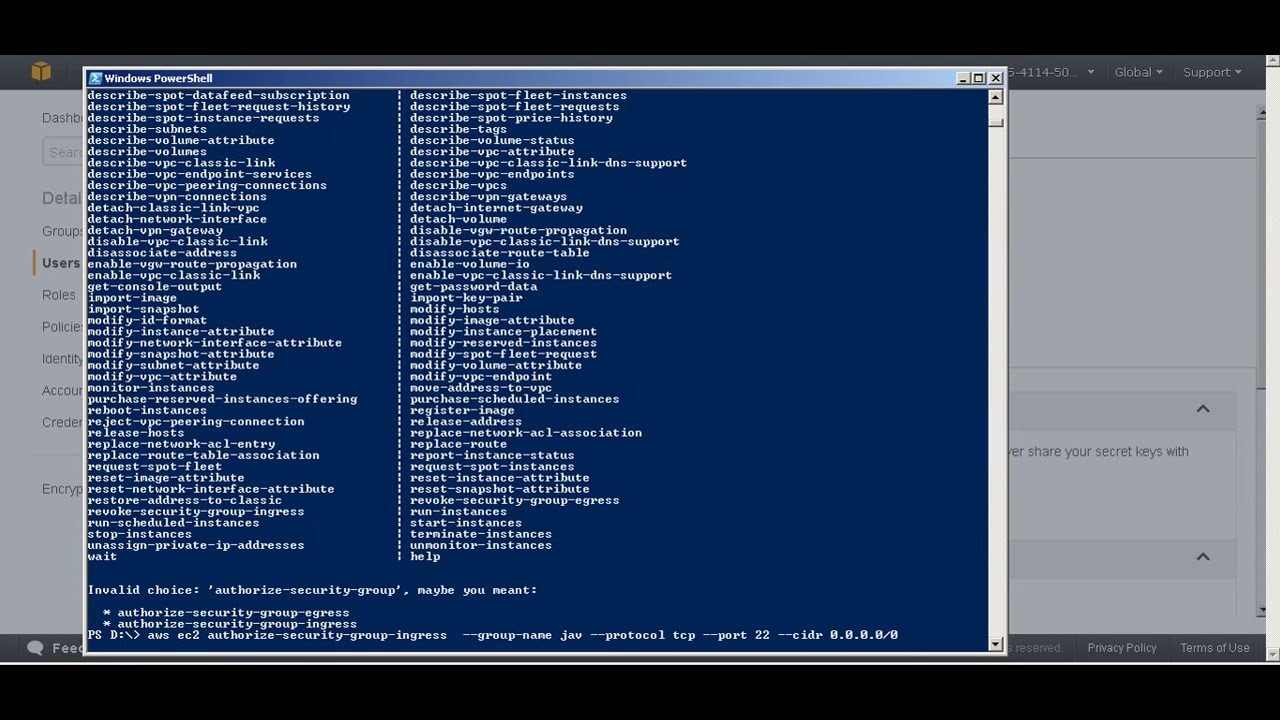Click the 'get-password-data' command text
The width and height of the screenshot is (1280, 720).
[x=473, y=287]
